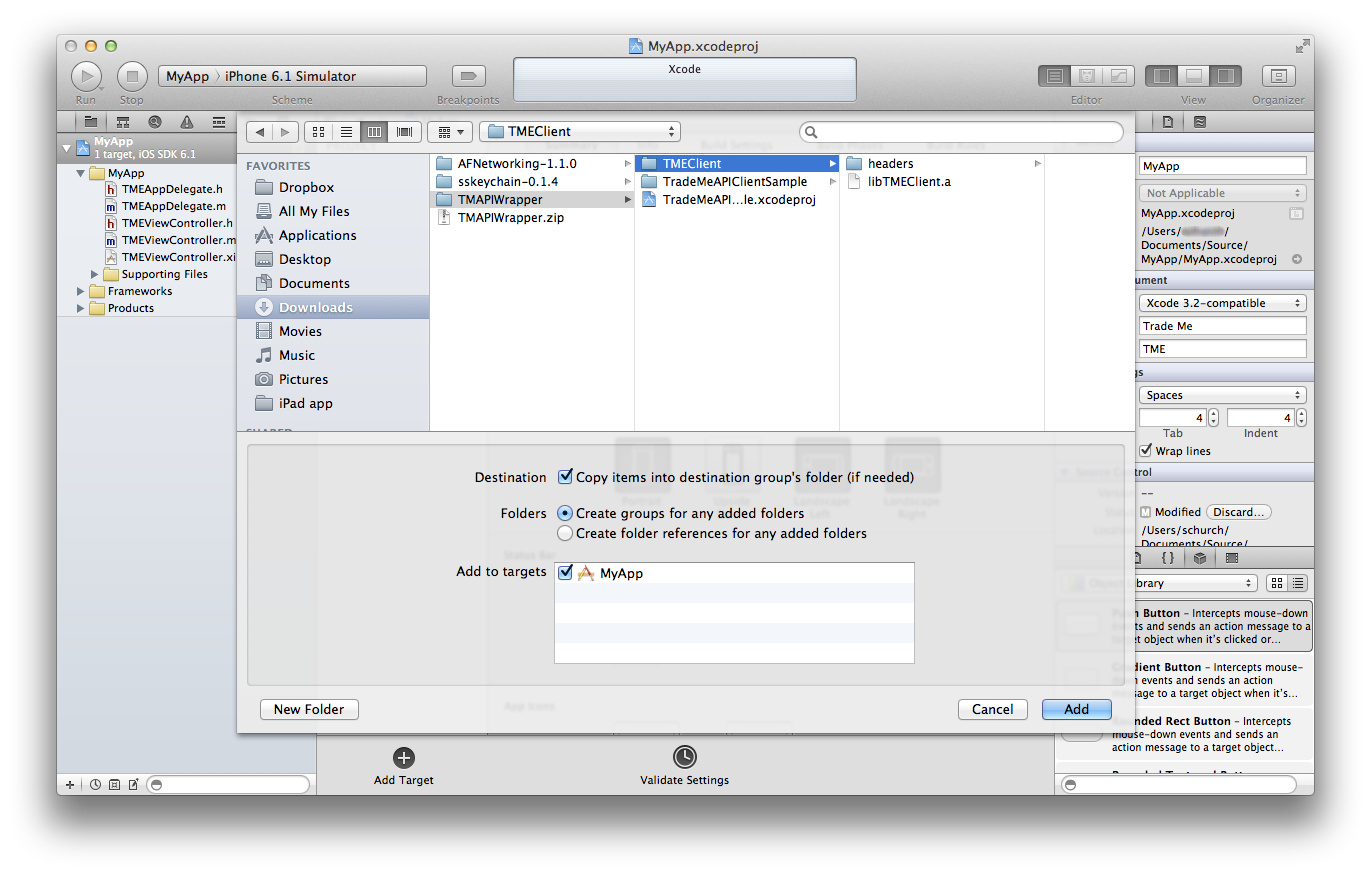Click the Stop toolbar button
The height and width of the screenshot is (874, 1371).
(x=132, y=76)
